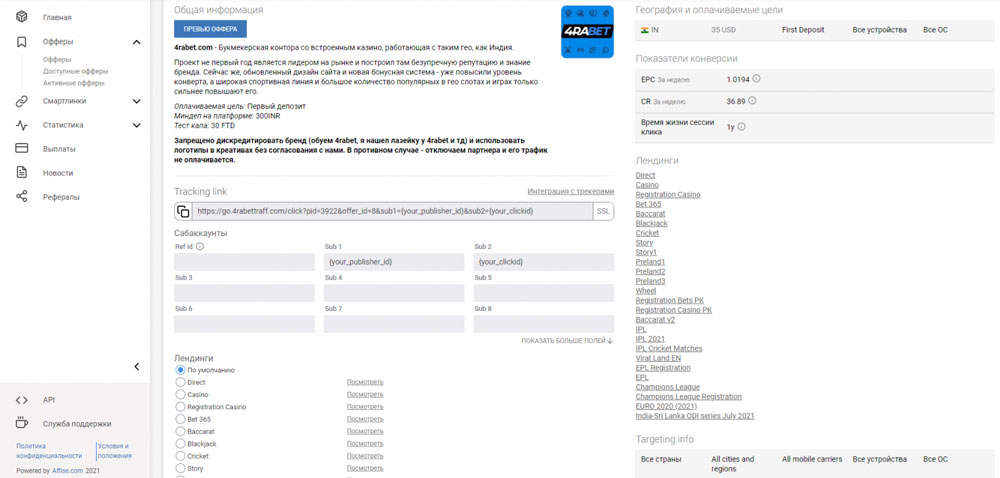Select the Casino landing radio button
Screen dimensions: 1000x478
180,395
